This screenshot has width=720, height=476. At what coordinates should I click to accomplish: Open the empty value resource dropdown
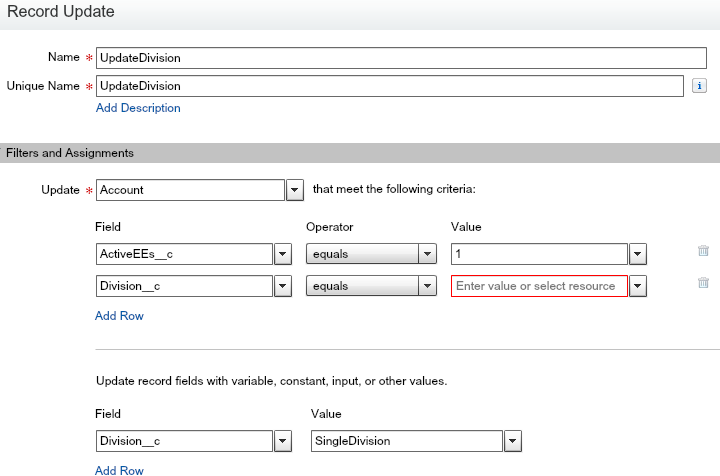(x=638, y=286)
